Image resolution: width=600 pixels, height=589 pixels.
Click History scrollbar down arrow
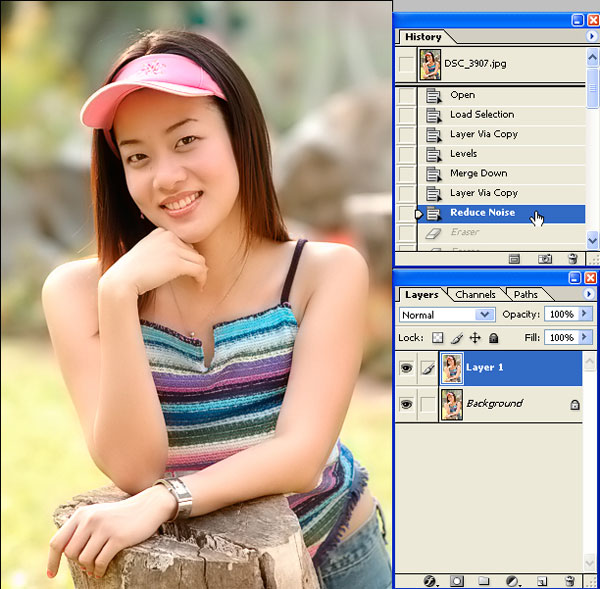[x=592, y=240]
